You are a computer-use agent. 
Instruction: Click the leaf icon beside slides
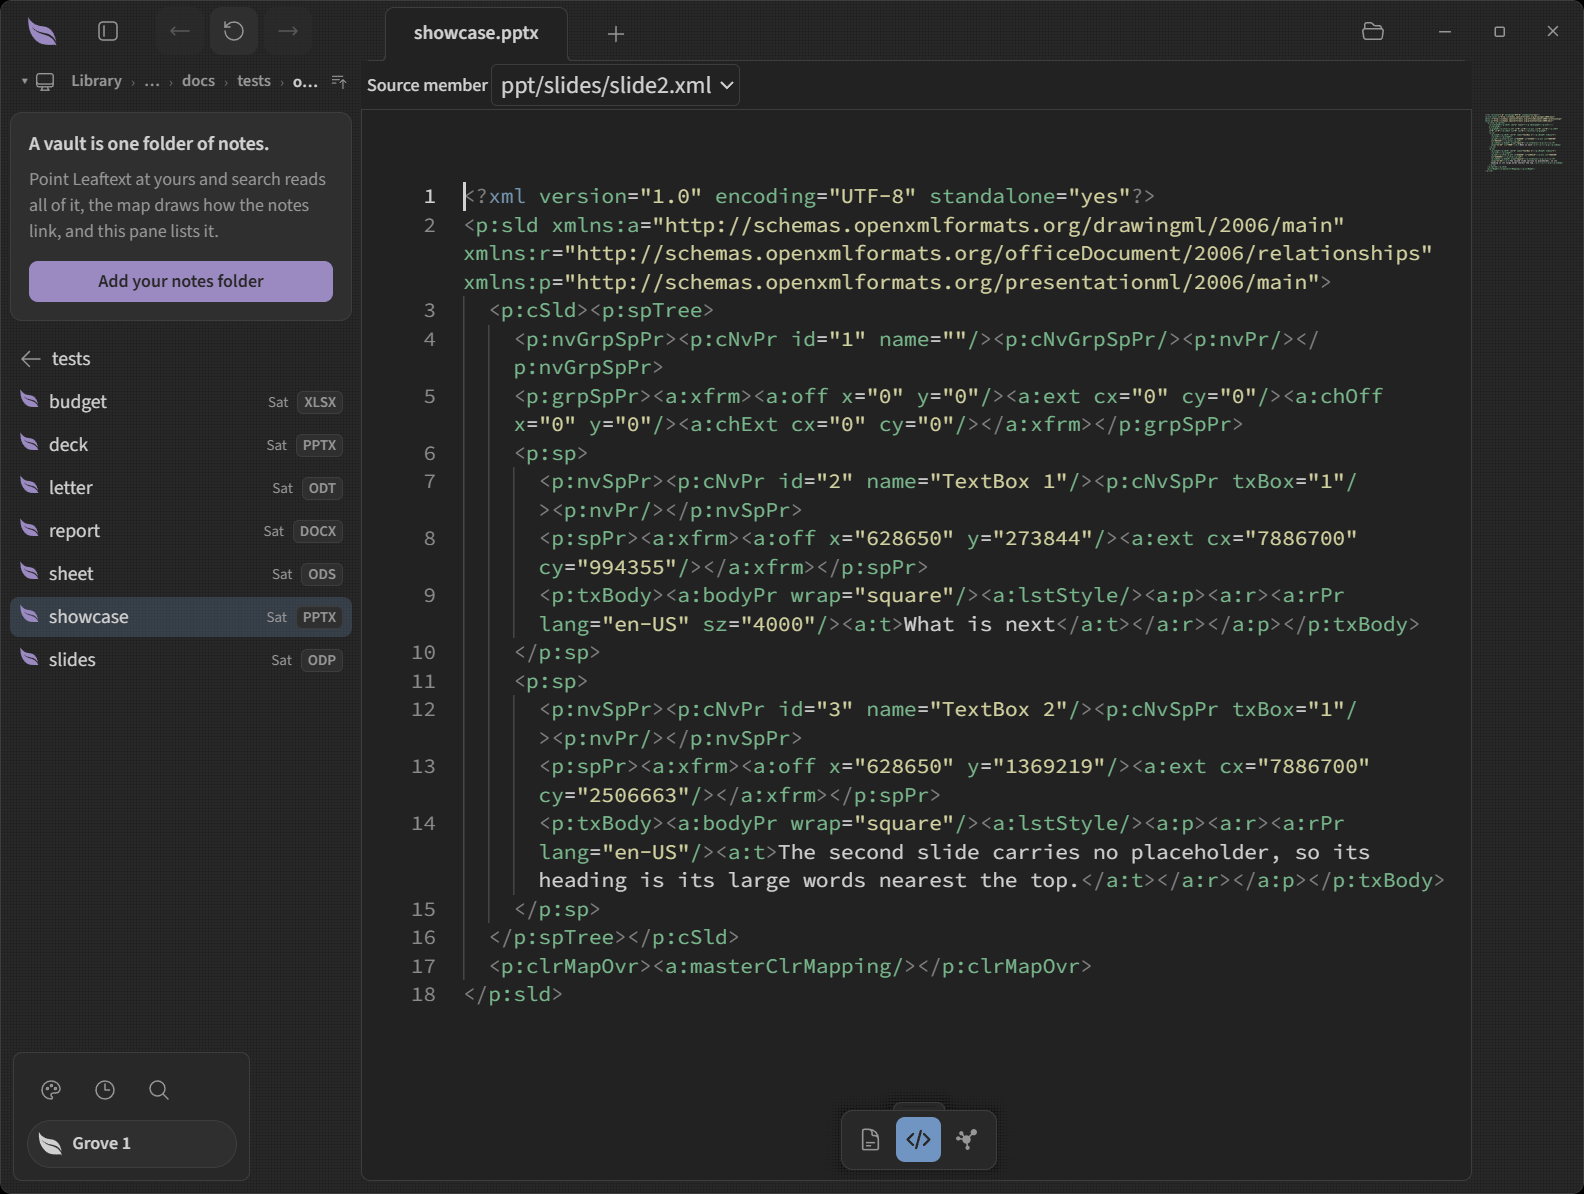pyautogui.click(x=30, y=659)
